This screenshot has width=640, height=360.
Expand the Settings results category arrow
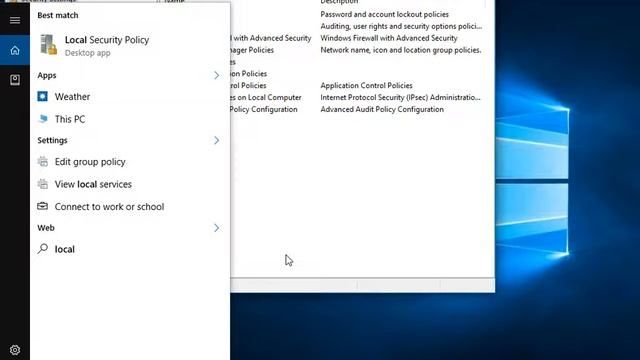click(x=216, y=140)
